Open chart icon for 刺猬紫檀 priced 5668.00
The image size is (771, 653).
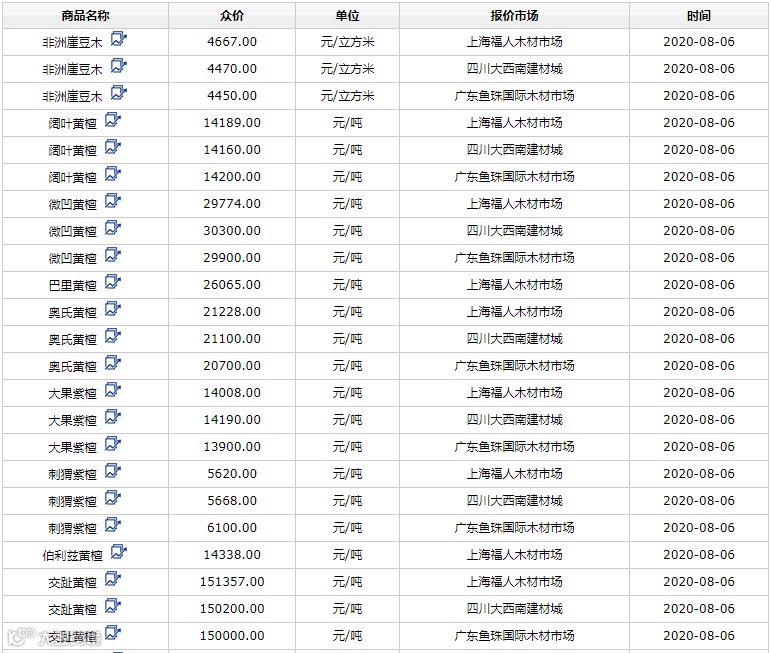point(113,499)
